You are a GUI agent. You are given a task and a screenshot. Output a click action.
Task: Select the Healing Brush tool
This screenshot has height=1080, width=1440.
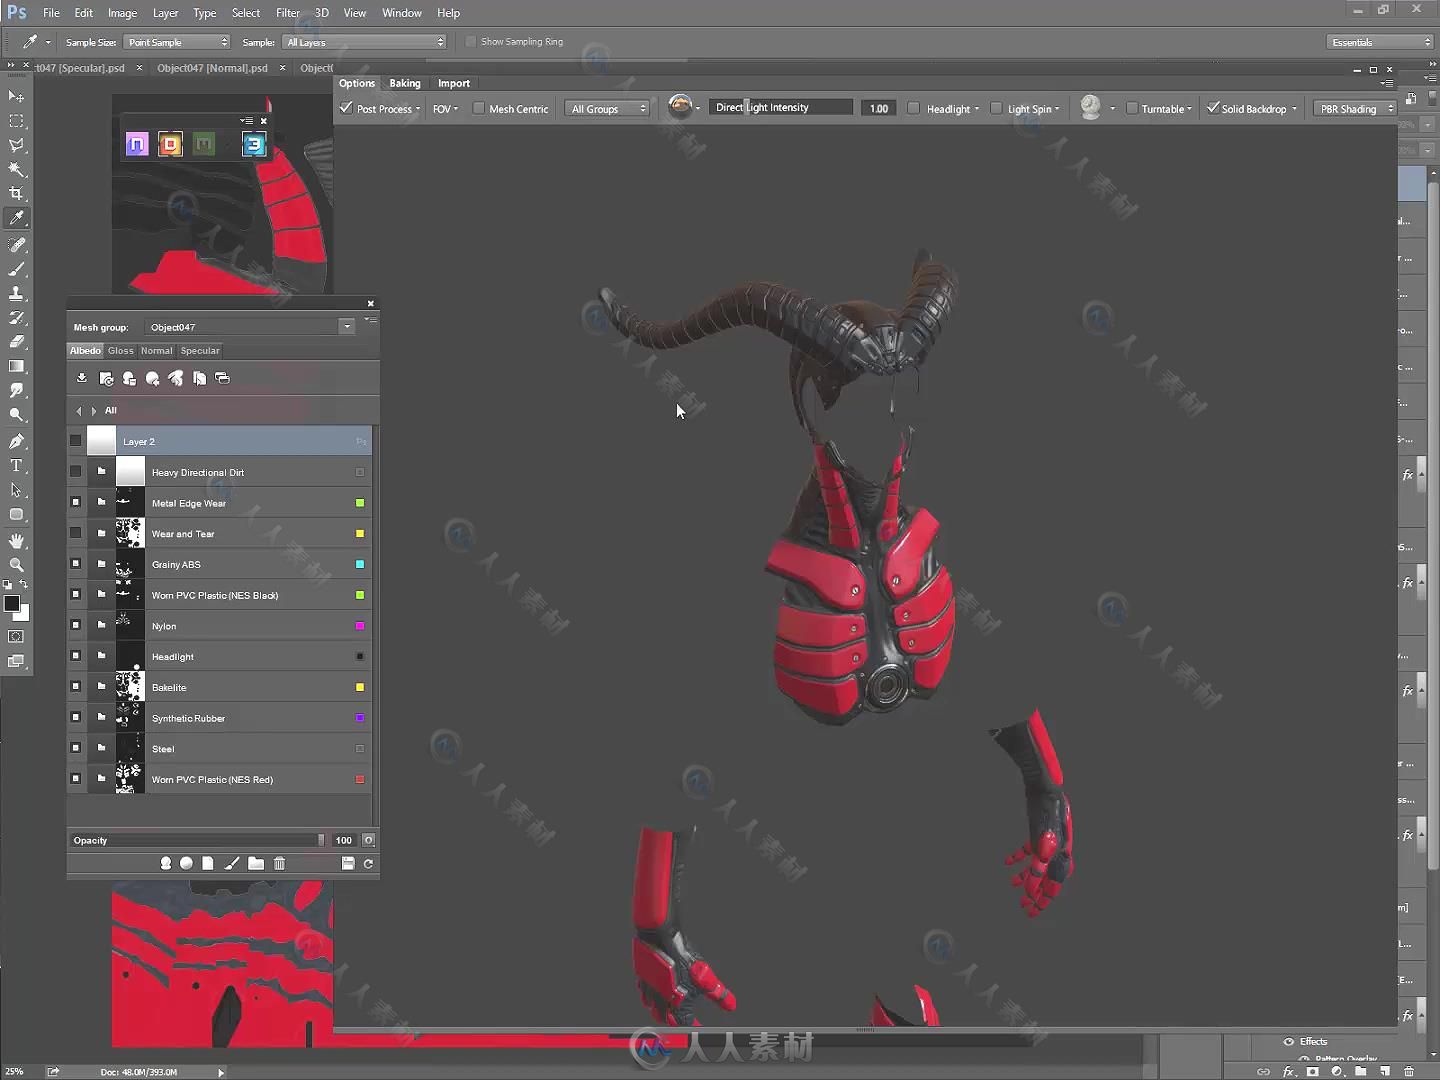coord(16,245)
